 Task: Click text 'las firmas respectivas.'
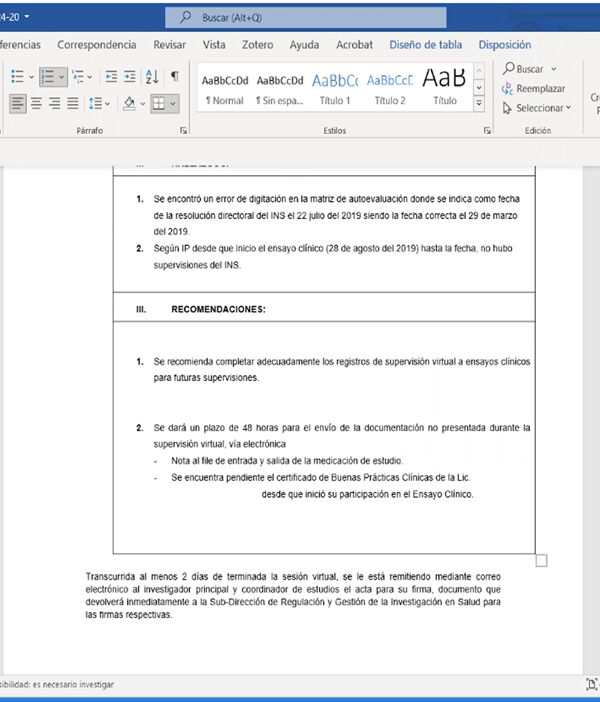(x=129, y=615)
